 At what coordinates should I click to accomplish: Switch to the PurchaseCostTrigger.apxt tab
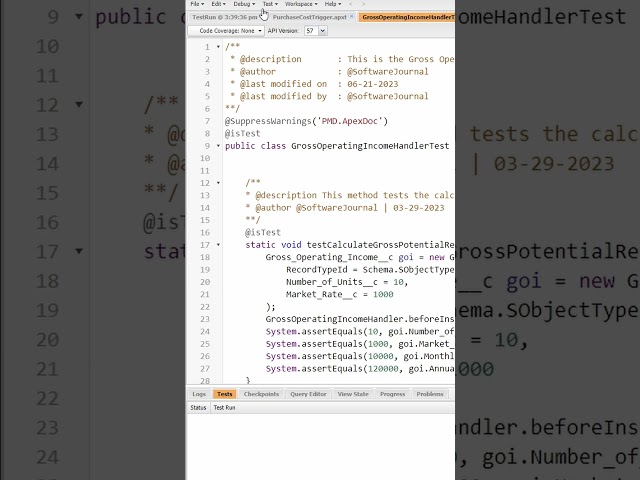tap(309, 17)
